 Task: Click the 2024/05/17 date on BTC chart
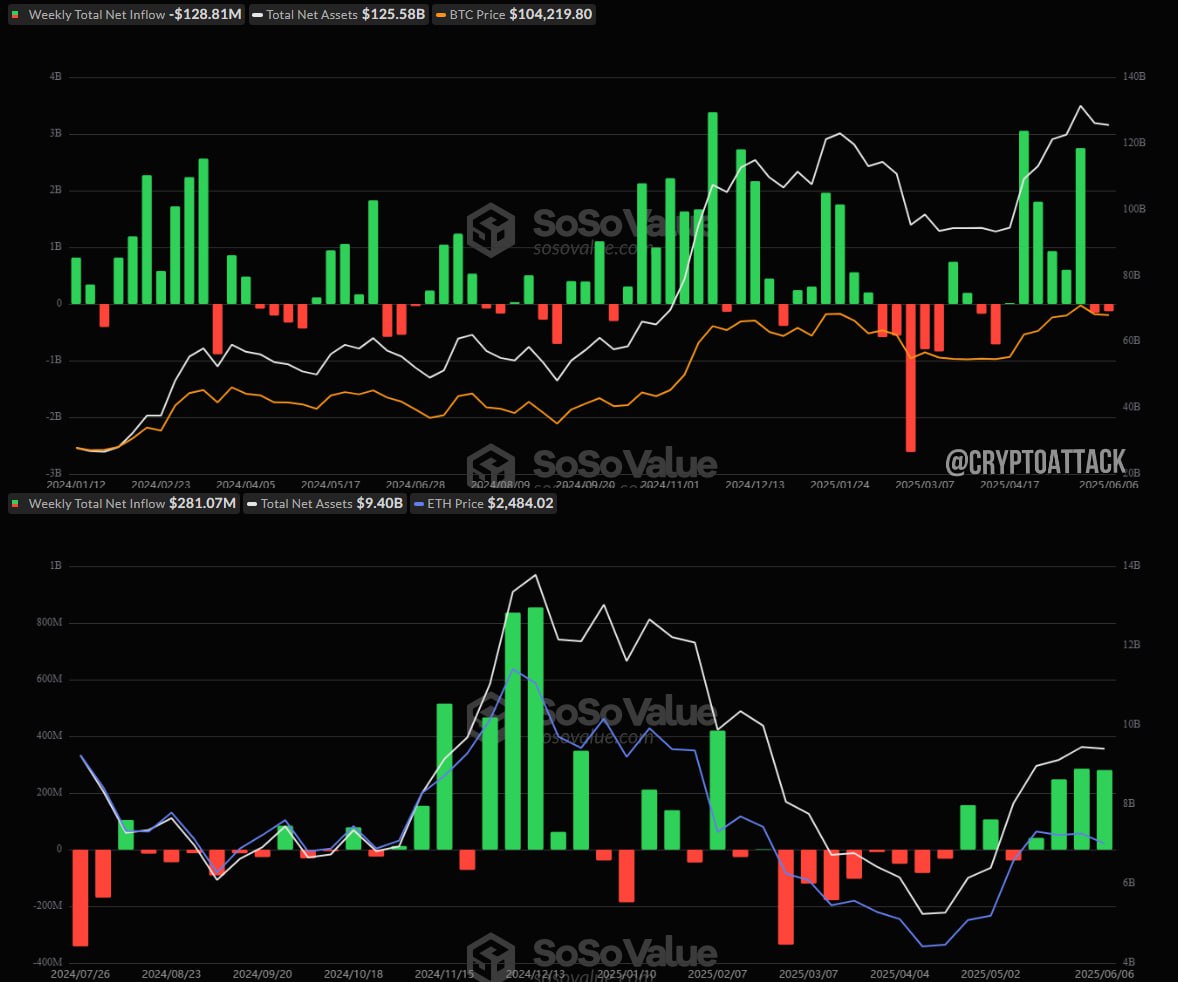pos(331,485)
